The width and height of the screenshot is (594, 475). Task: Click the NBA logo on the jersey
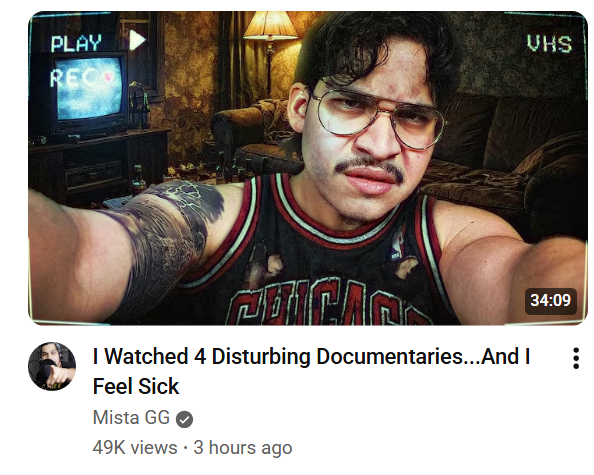click(398, 246)
